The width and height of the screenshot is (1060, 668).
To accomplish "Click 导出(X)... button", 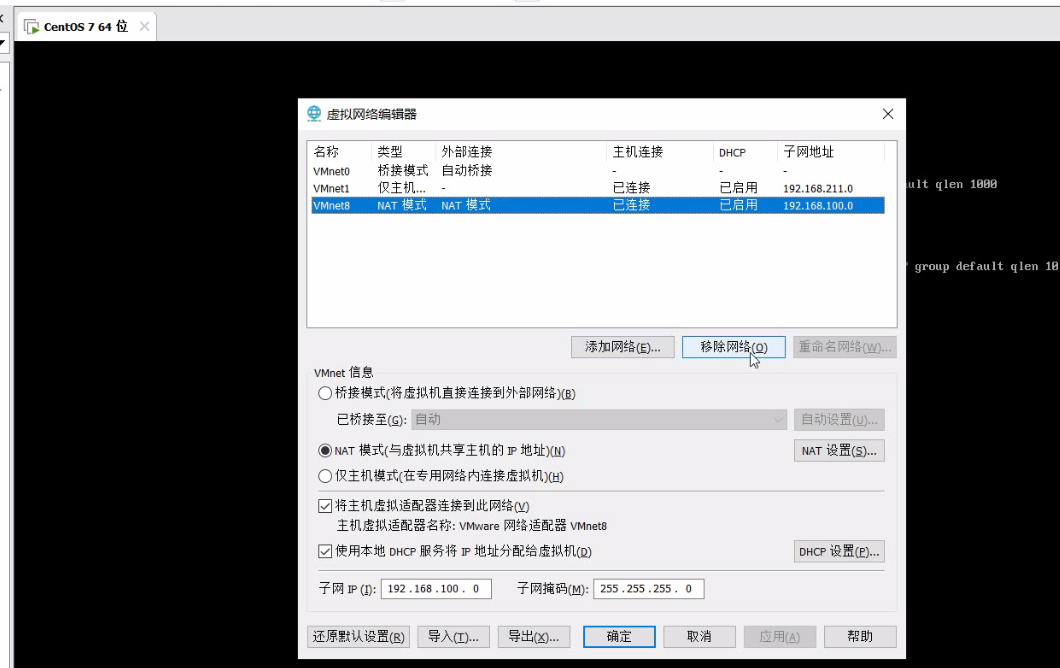I will tap(533, 637).
